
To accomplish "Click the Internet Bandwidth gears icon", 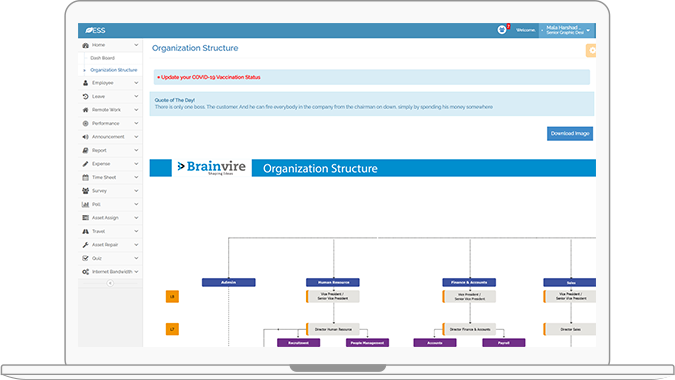I will pos(85,272).
